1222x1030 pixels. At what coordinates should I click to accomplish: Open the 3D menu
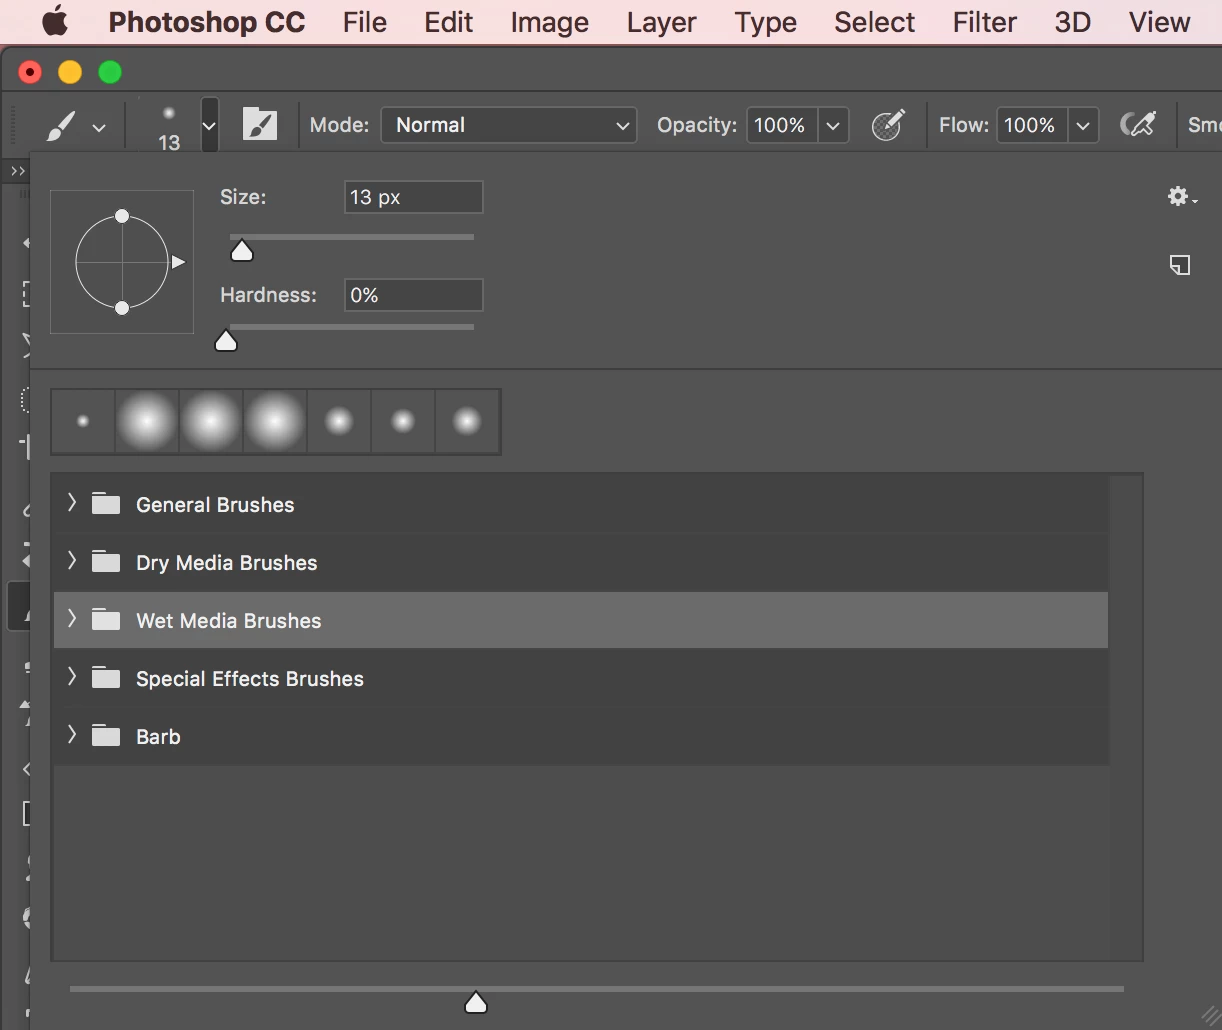tap(1073, 22)
